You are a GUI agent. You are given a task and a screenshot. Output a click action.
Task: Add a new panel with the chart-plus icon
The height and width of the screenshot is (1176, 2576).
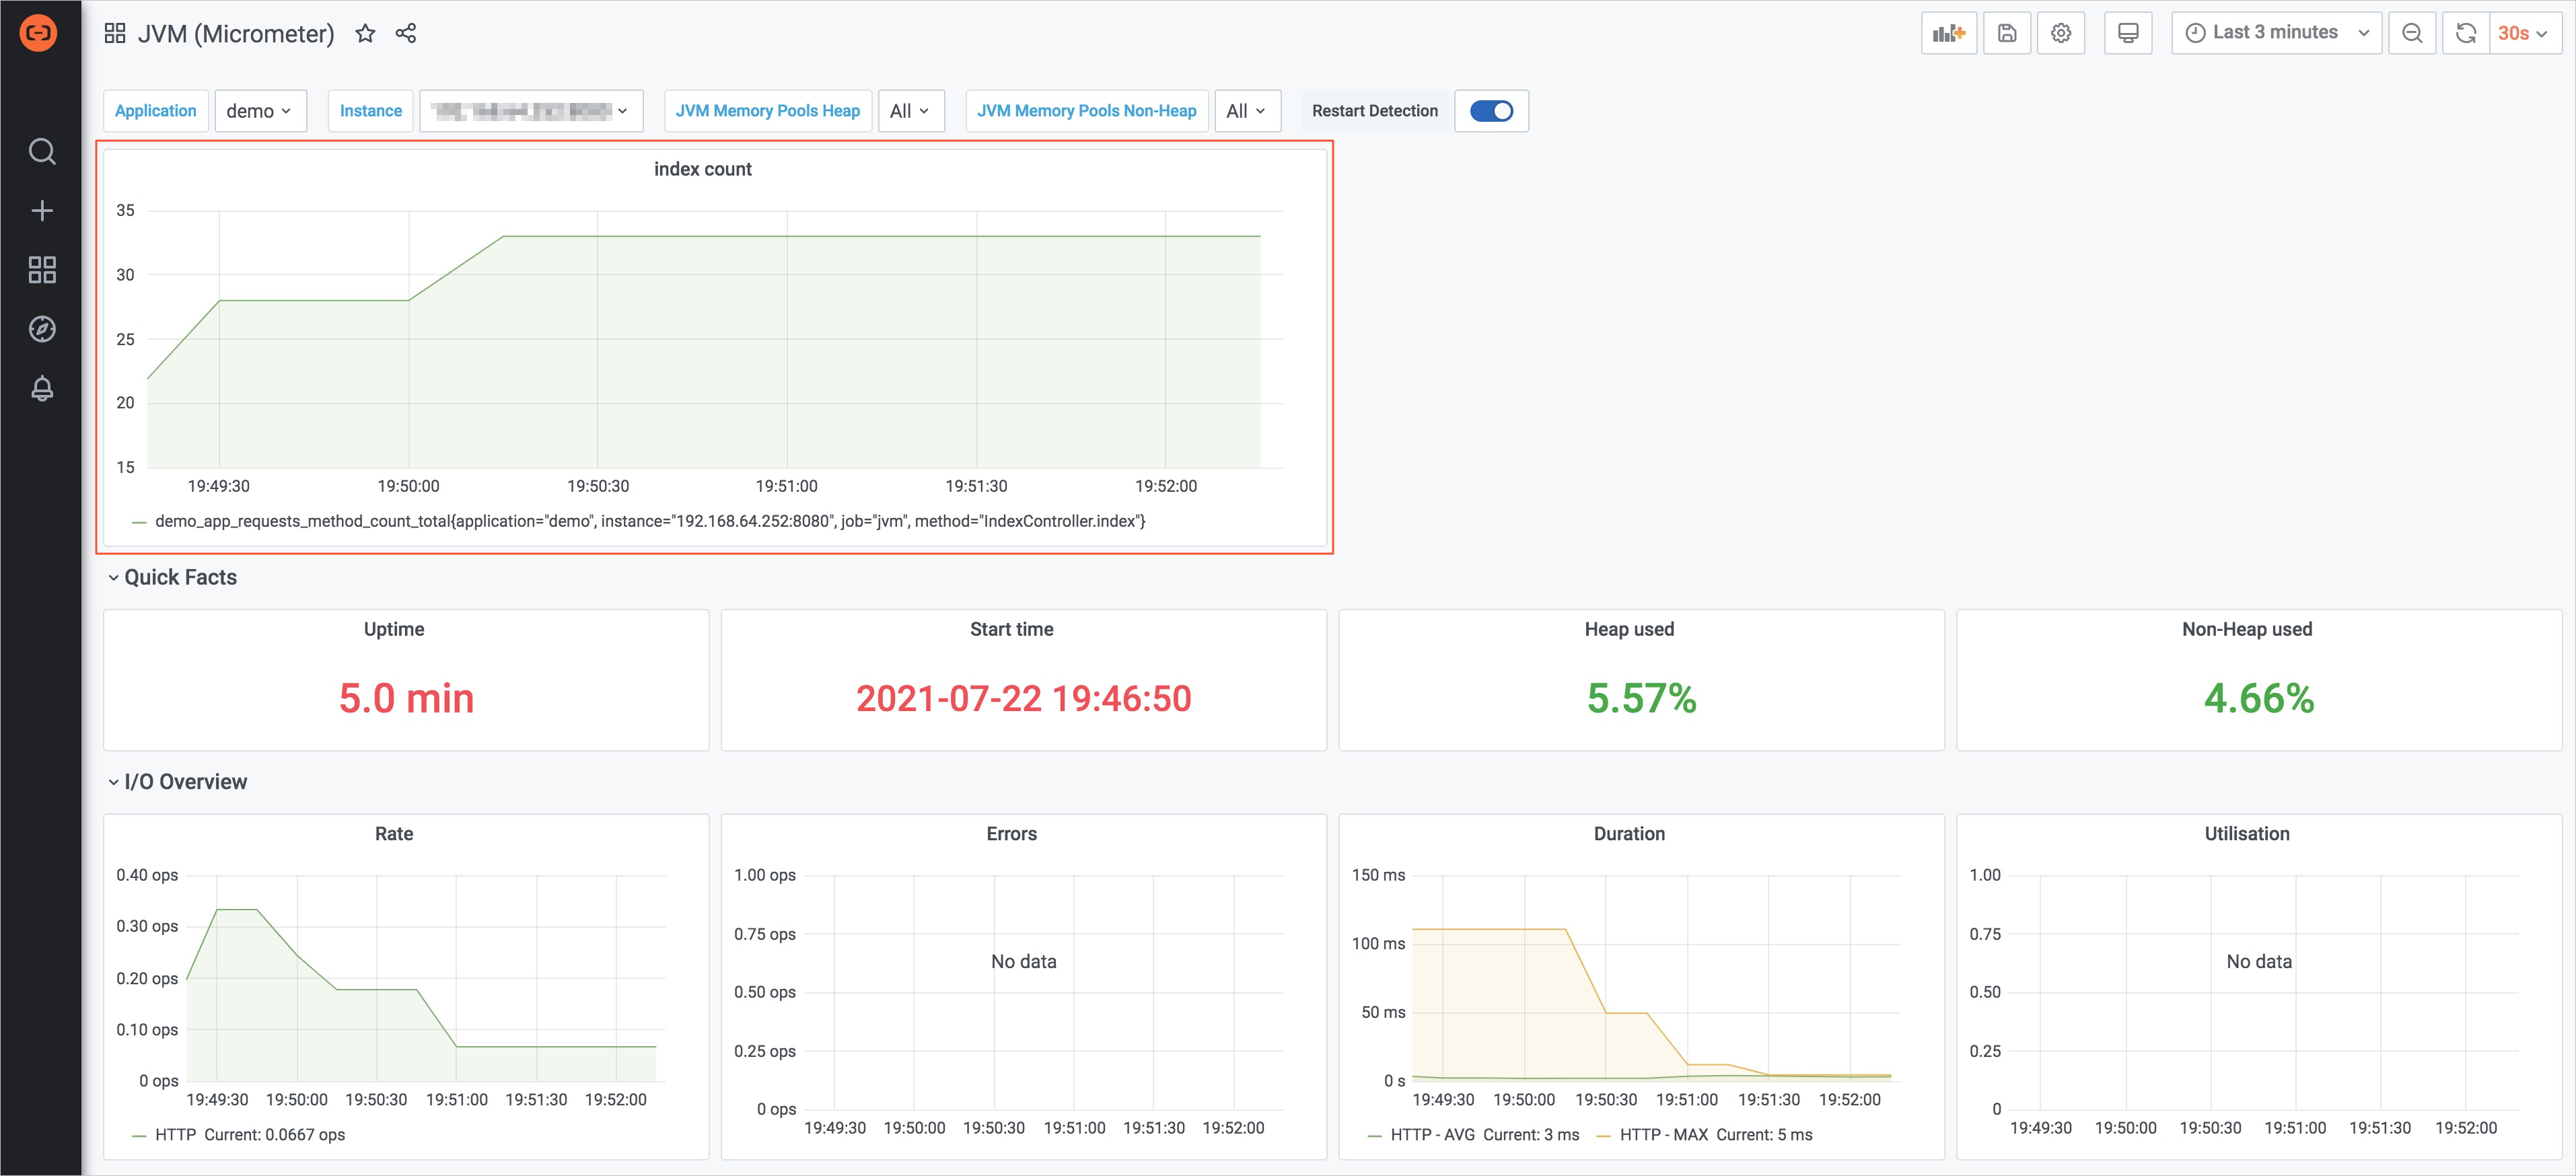pyautogui.click(x=1949, y=33)
